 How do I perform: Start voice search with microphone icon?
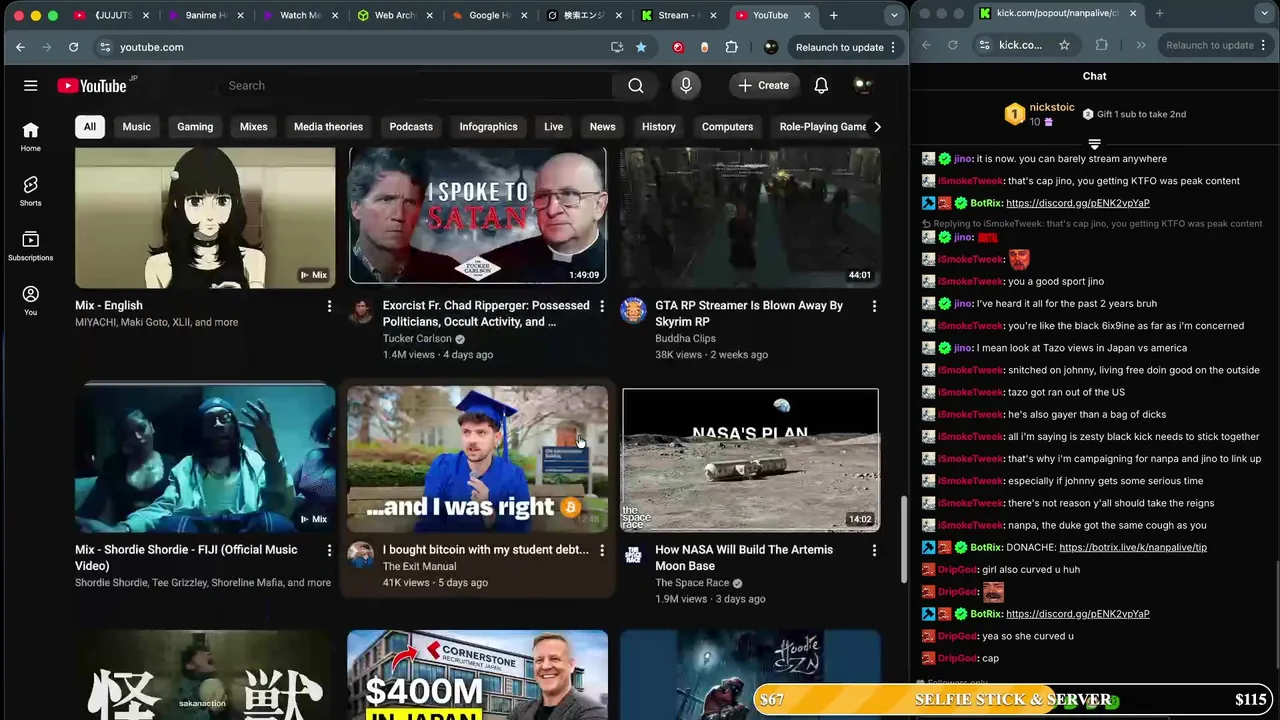pyautogui.click(x=686, y=86)
